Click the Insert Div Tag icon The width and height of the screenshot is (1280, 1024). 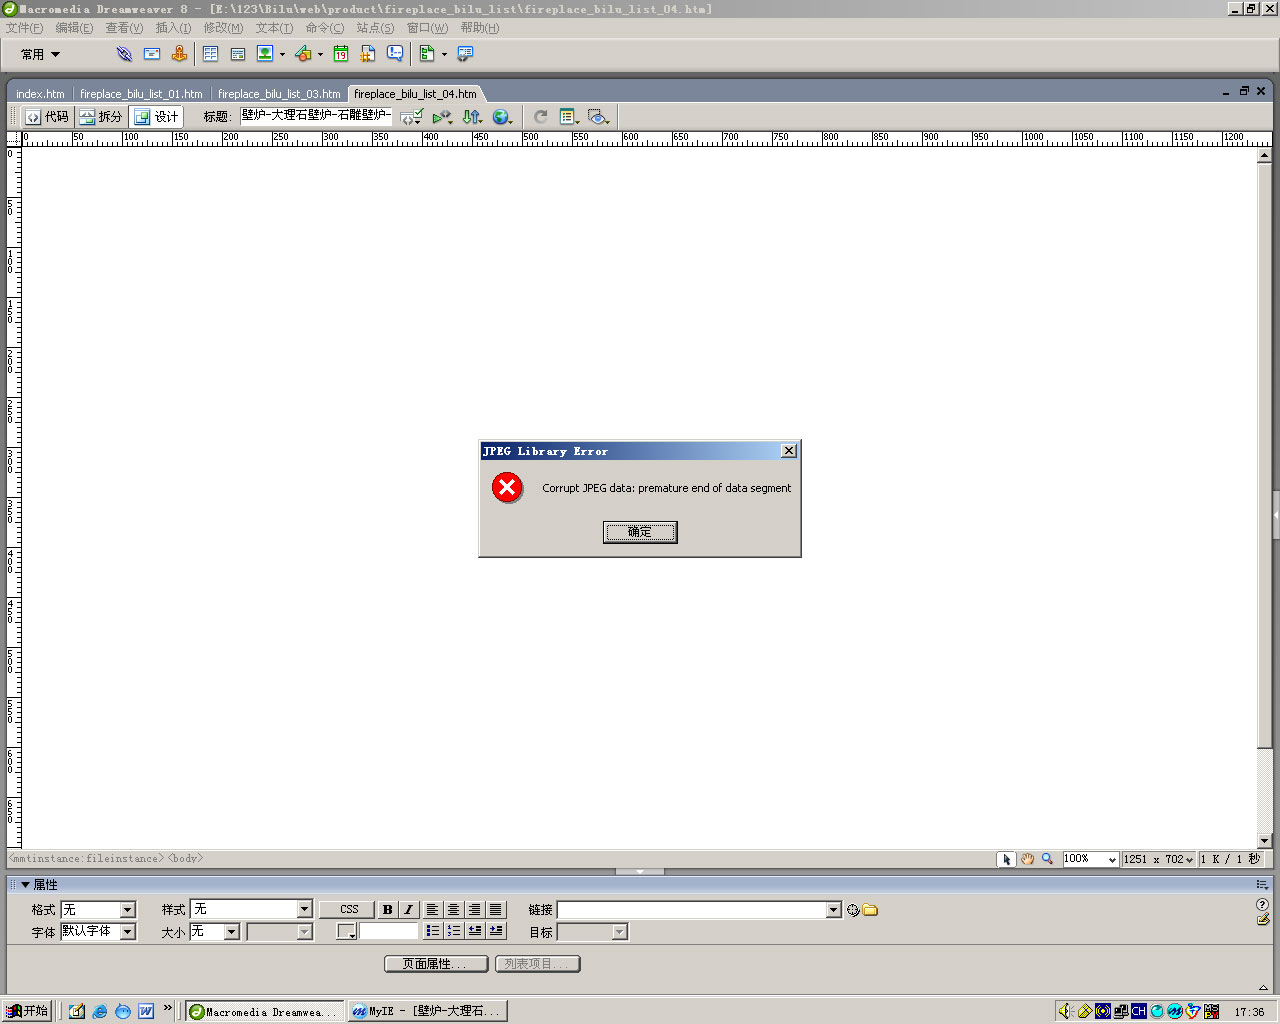click(238, 54)
